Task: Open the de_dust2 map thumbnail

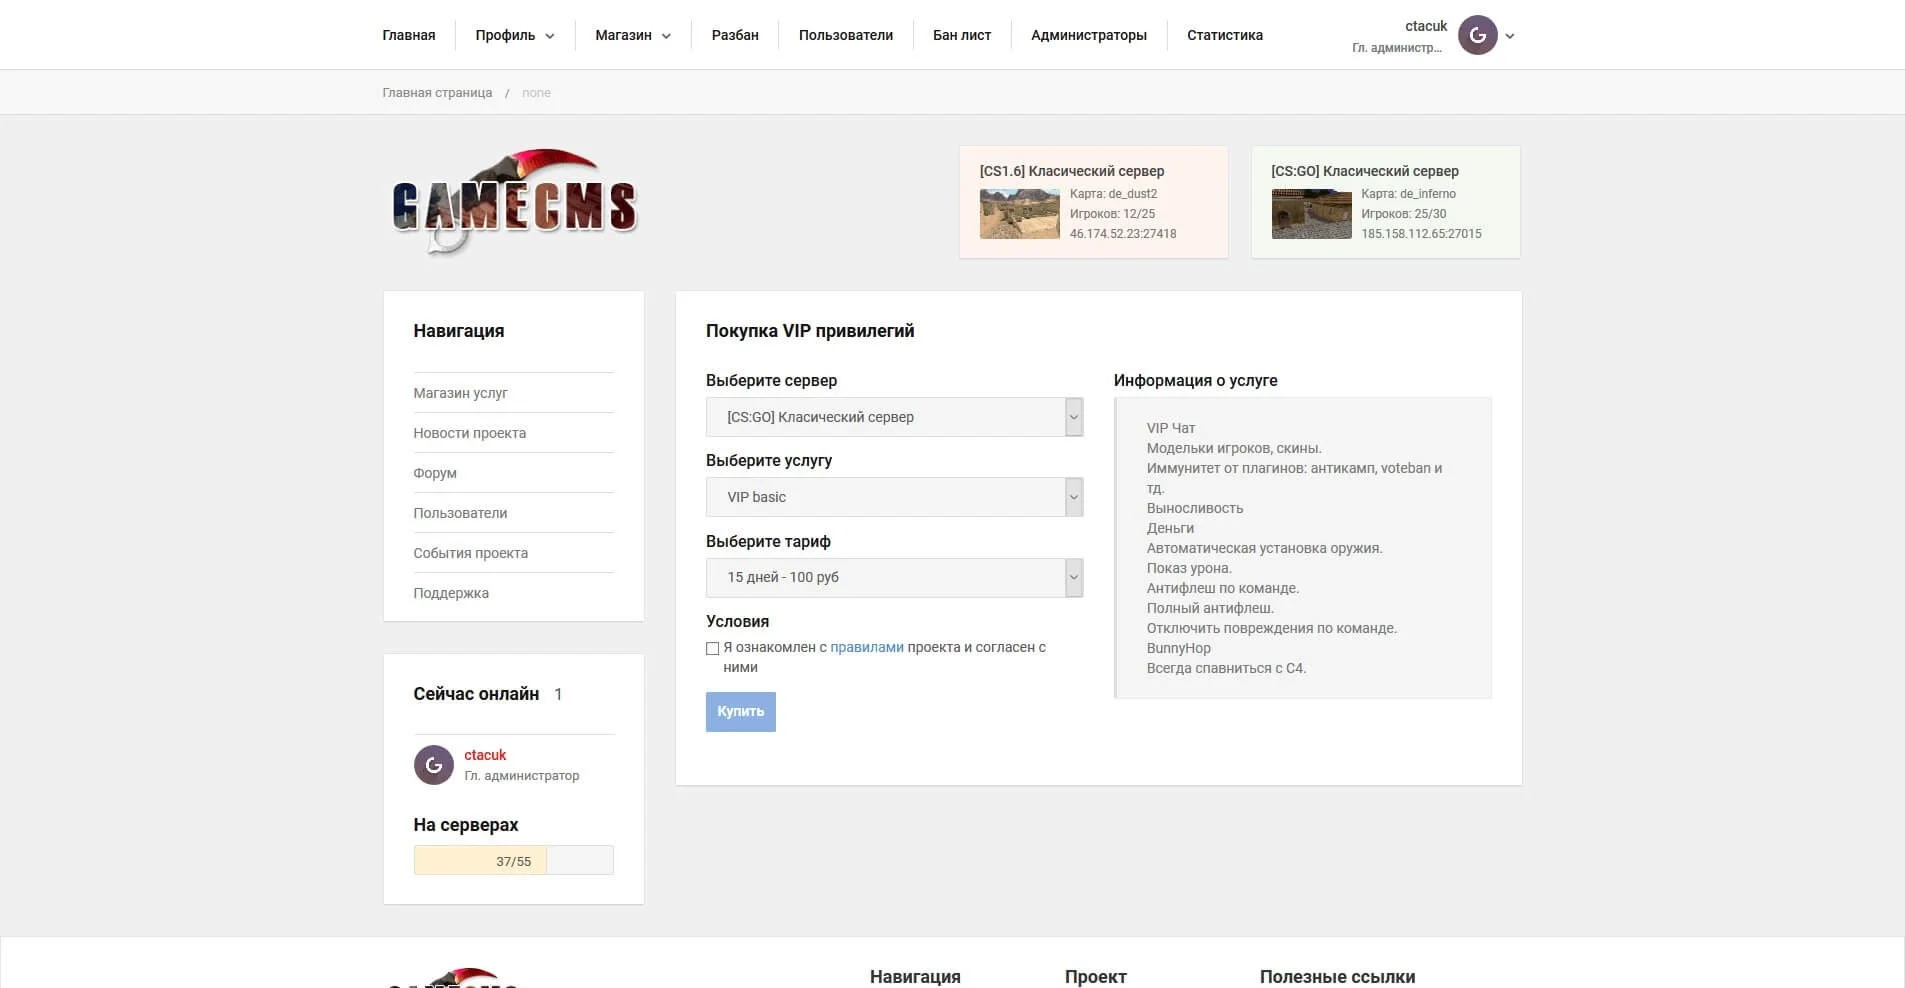Action: click(1019, 214)
